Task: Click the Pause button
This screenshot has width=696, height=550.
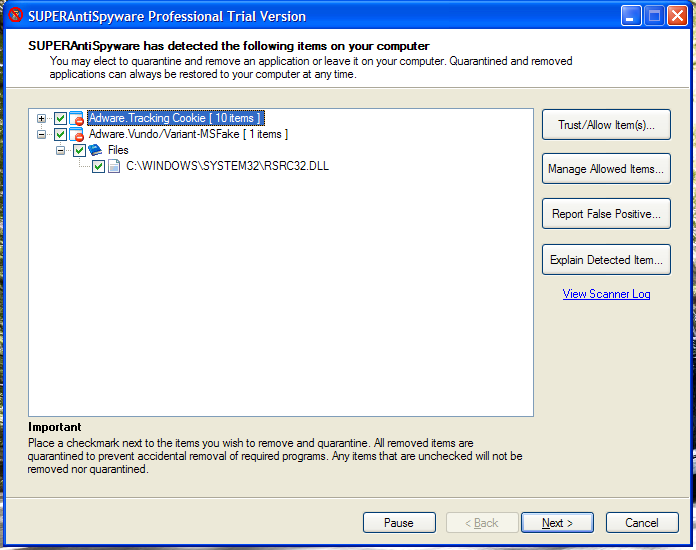Action: pos(399,523)
